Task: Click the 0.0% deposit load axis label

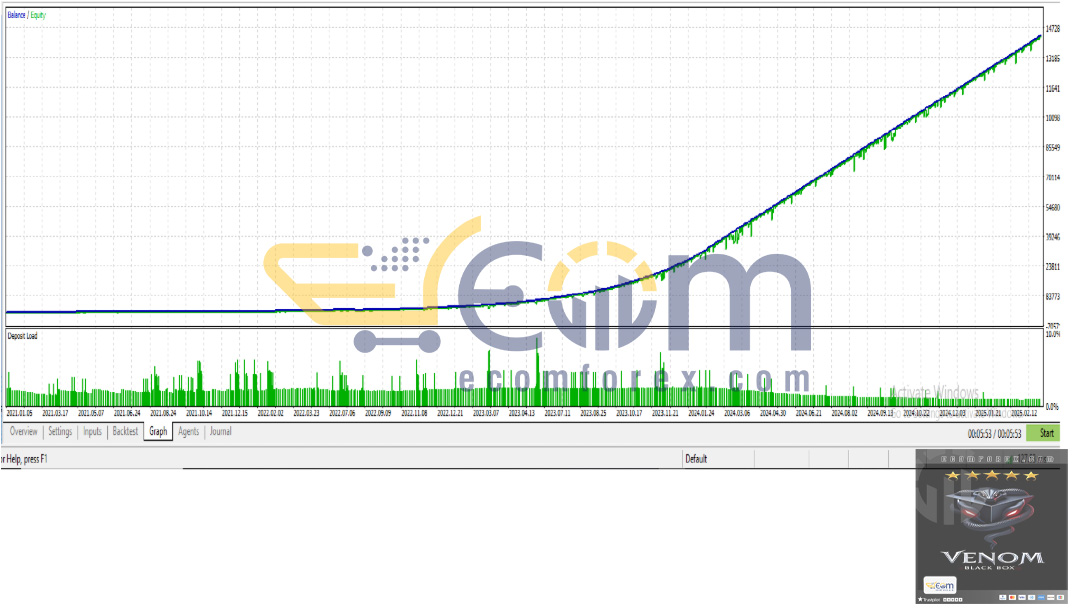Action: pyautogui.click(x=1053, y=407)
